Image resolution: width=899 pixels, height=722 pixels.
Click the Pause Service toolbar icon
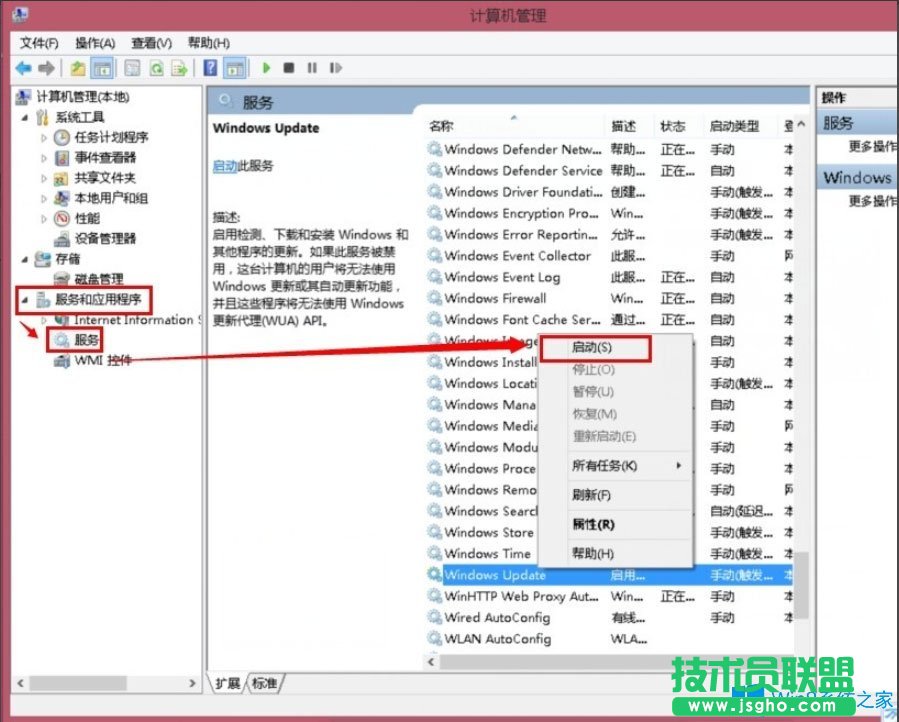(x=312, y=68)
